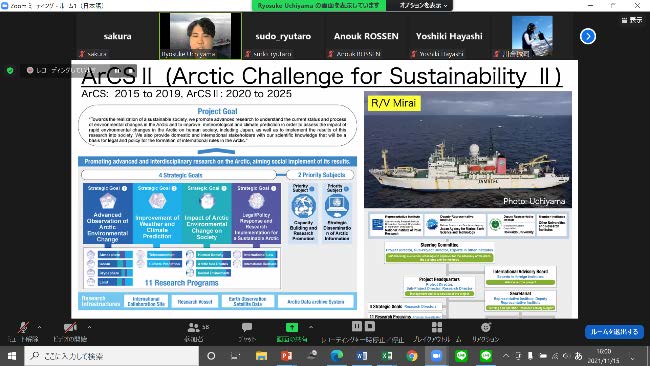
Task: Pause the recording
Action: tap(357, 327)
